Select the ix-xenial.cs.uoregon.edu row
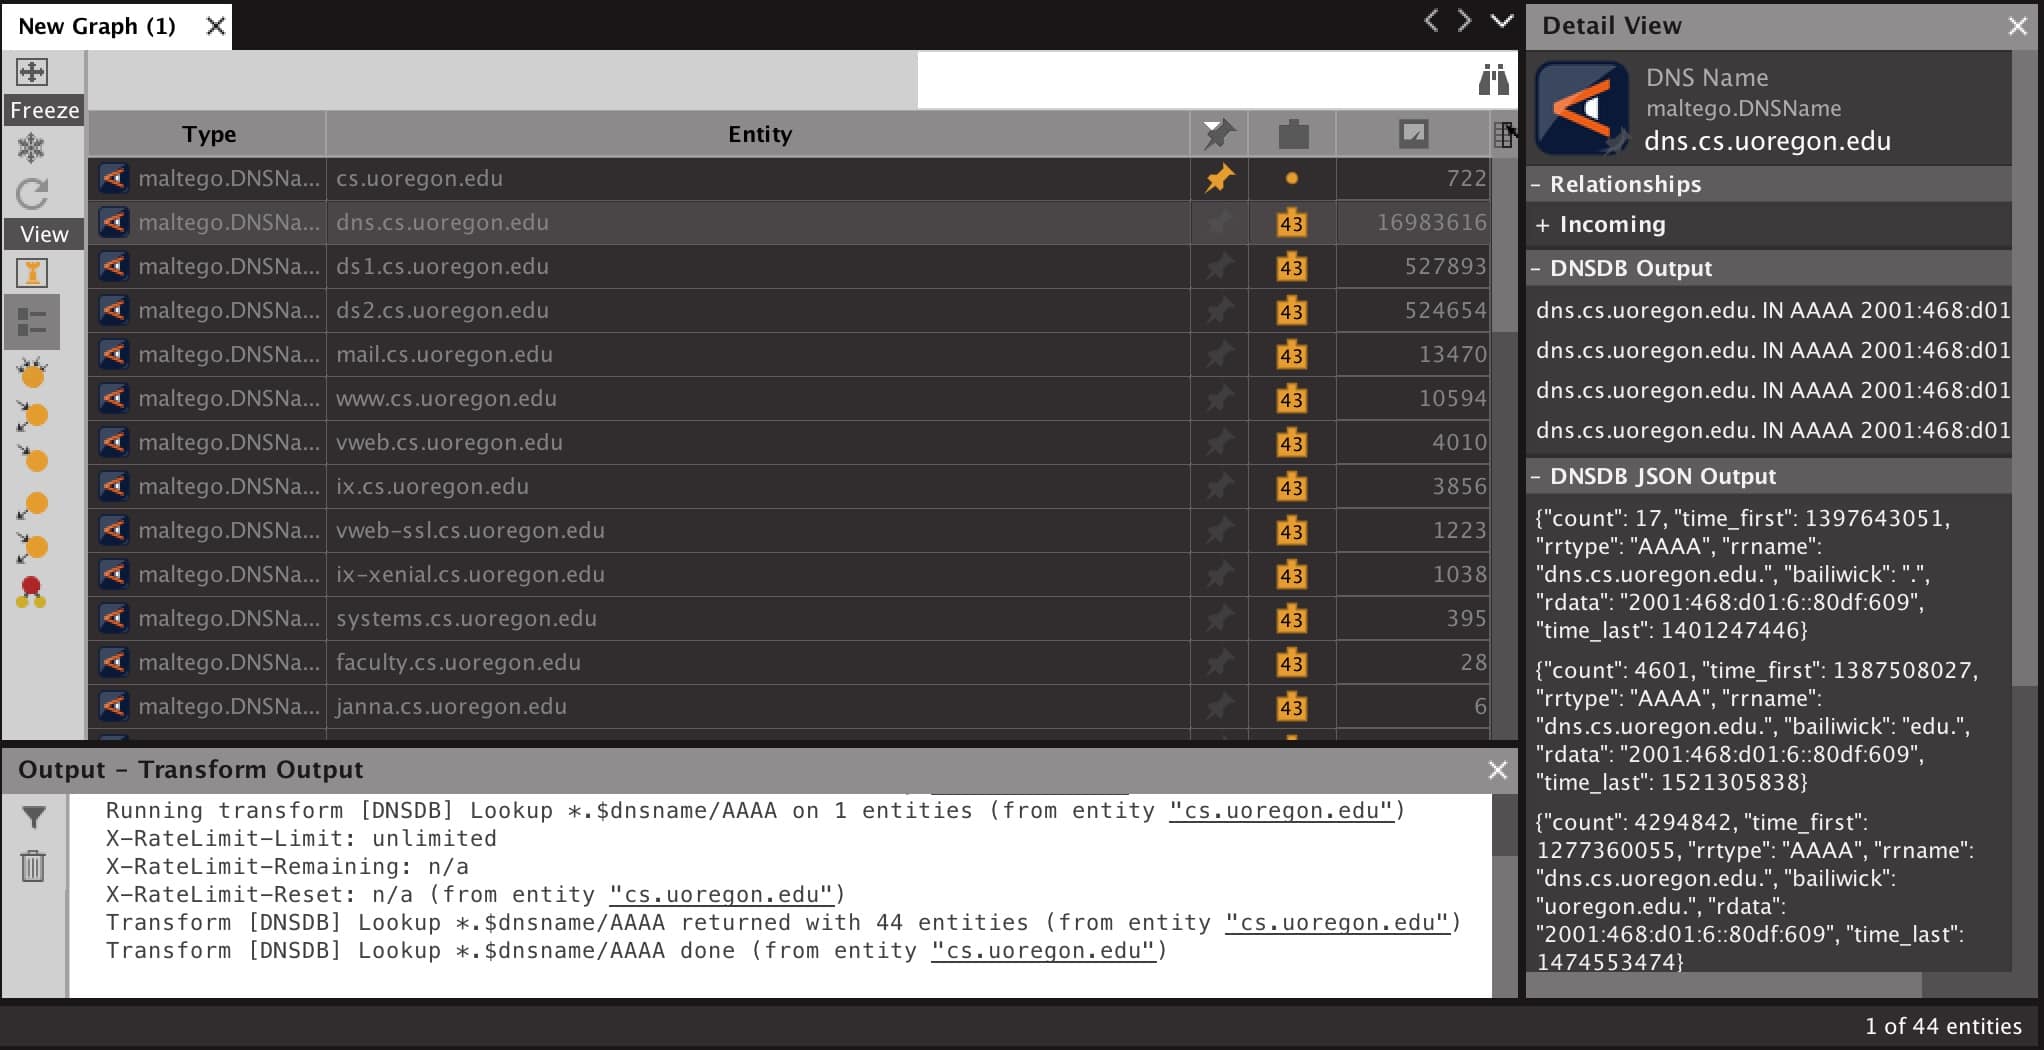 [789, 574]
